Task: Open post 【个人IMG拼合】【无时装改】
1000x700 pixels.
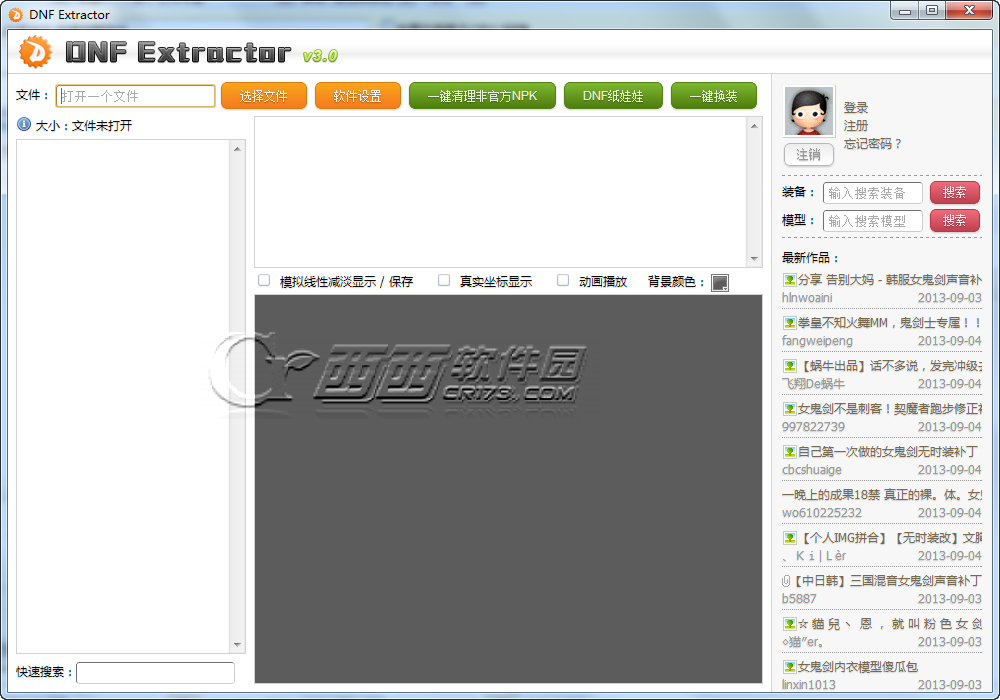Action: coord(890,538)
